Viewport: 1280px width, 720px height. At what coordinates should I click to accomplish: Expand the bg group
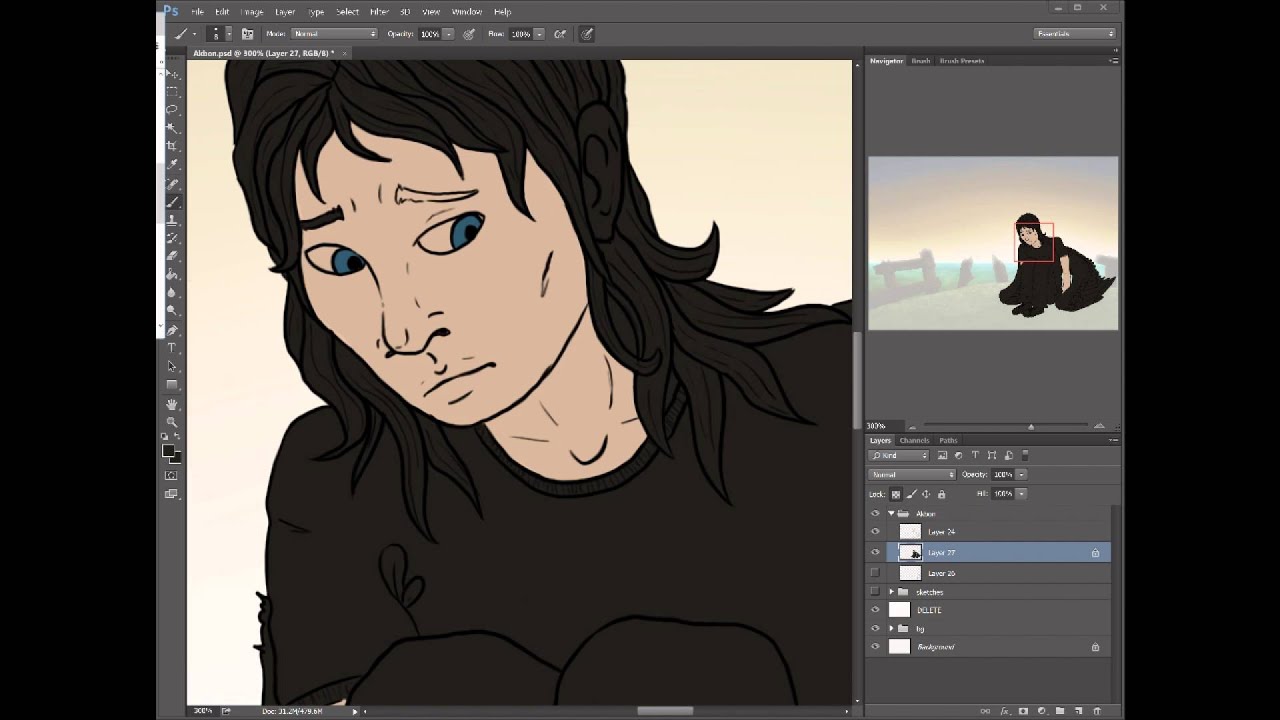click(x=891, y=629)
